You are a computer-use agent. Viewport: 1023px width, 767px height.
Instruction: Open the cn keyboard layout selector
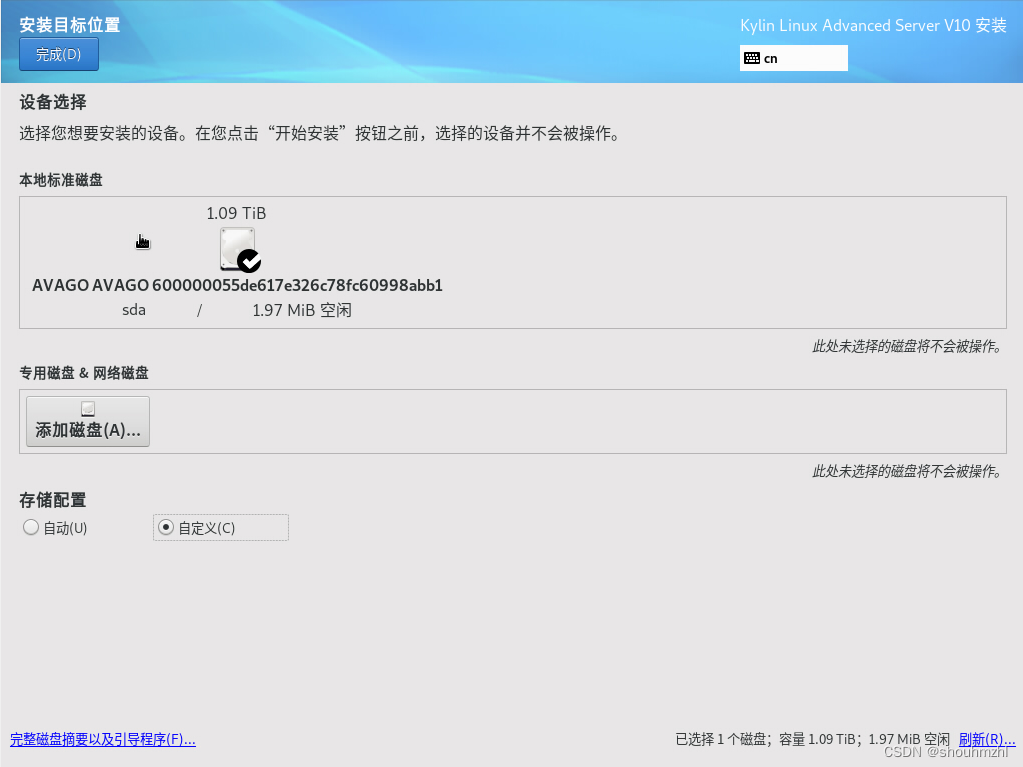pyautogui.click(x=793, y=58)
